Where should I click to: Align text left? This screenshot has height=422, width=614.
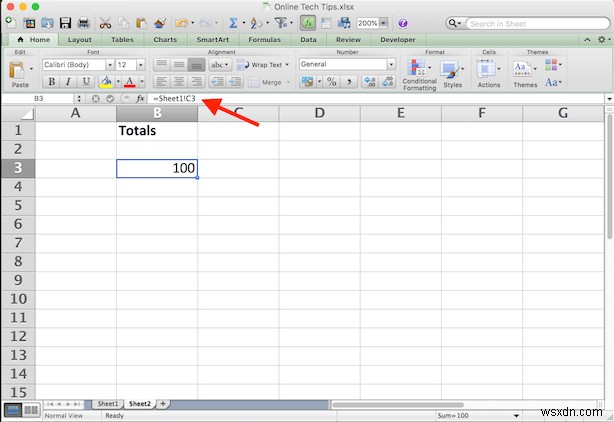point(162,81)
